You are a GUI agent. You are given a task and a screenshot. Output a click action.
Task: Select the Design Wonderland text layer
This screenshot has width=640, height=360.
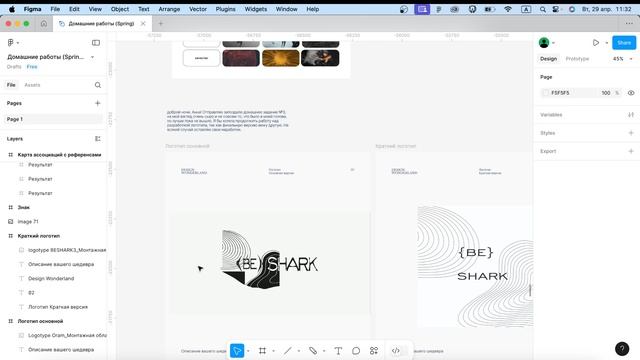pyautogui.click(x=51, y=278)
